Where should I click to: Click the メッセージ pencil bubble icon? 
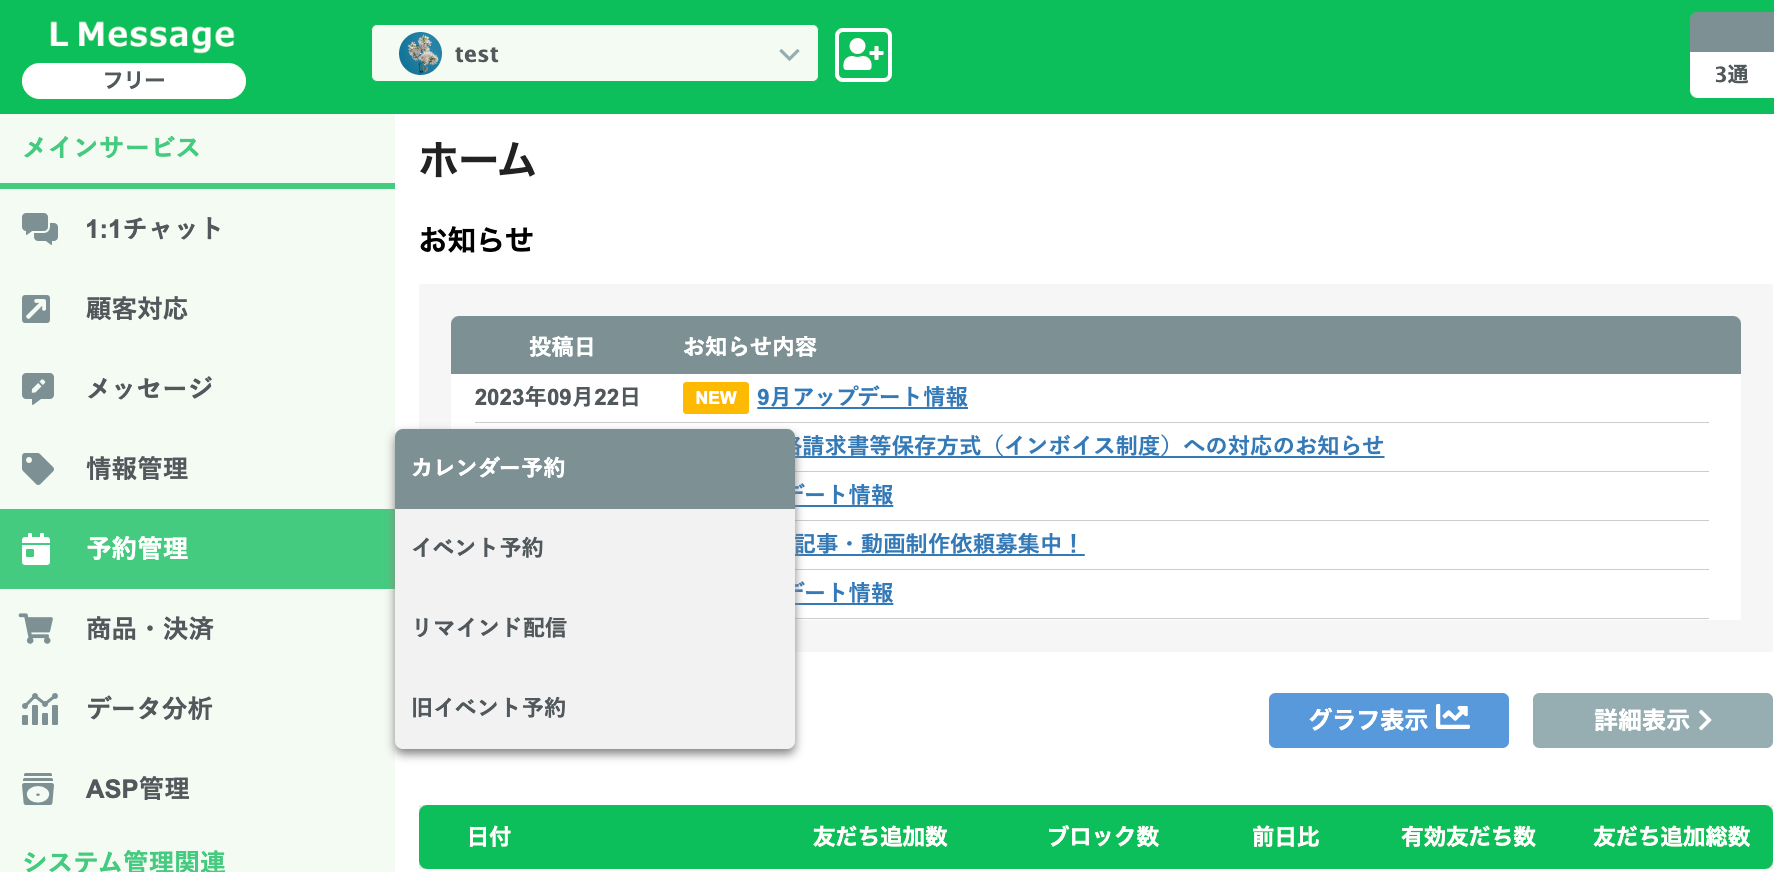pyautogui.click(x=38, y=388)
